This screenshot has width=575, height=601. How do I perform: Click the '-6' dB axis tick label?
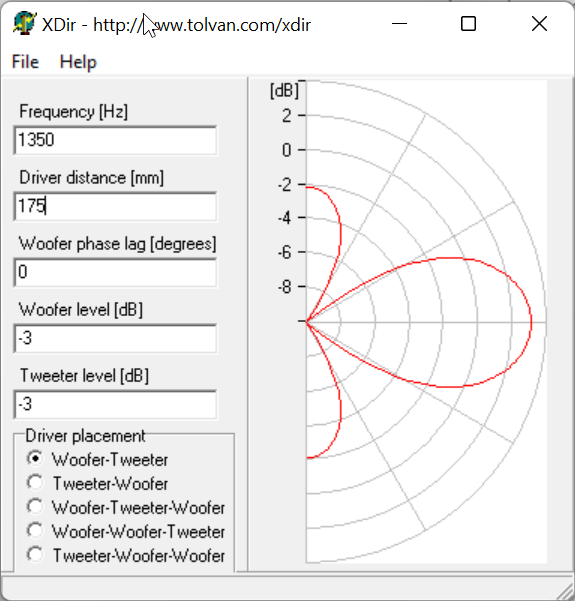(285, 253)
